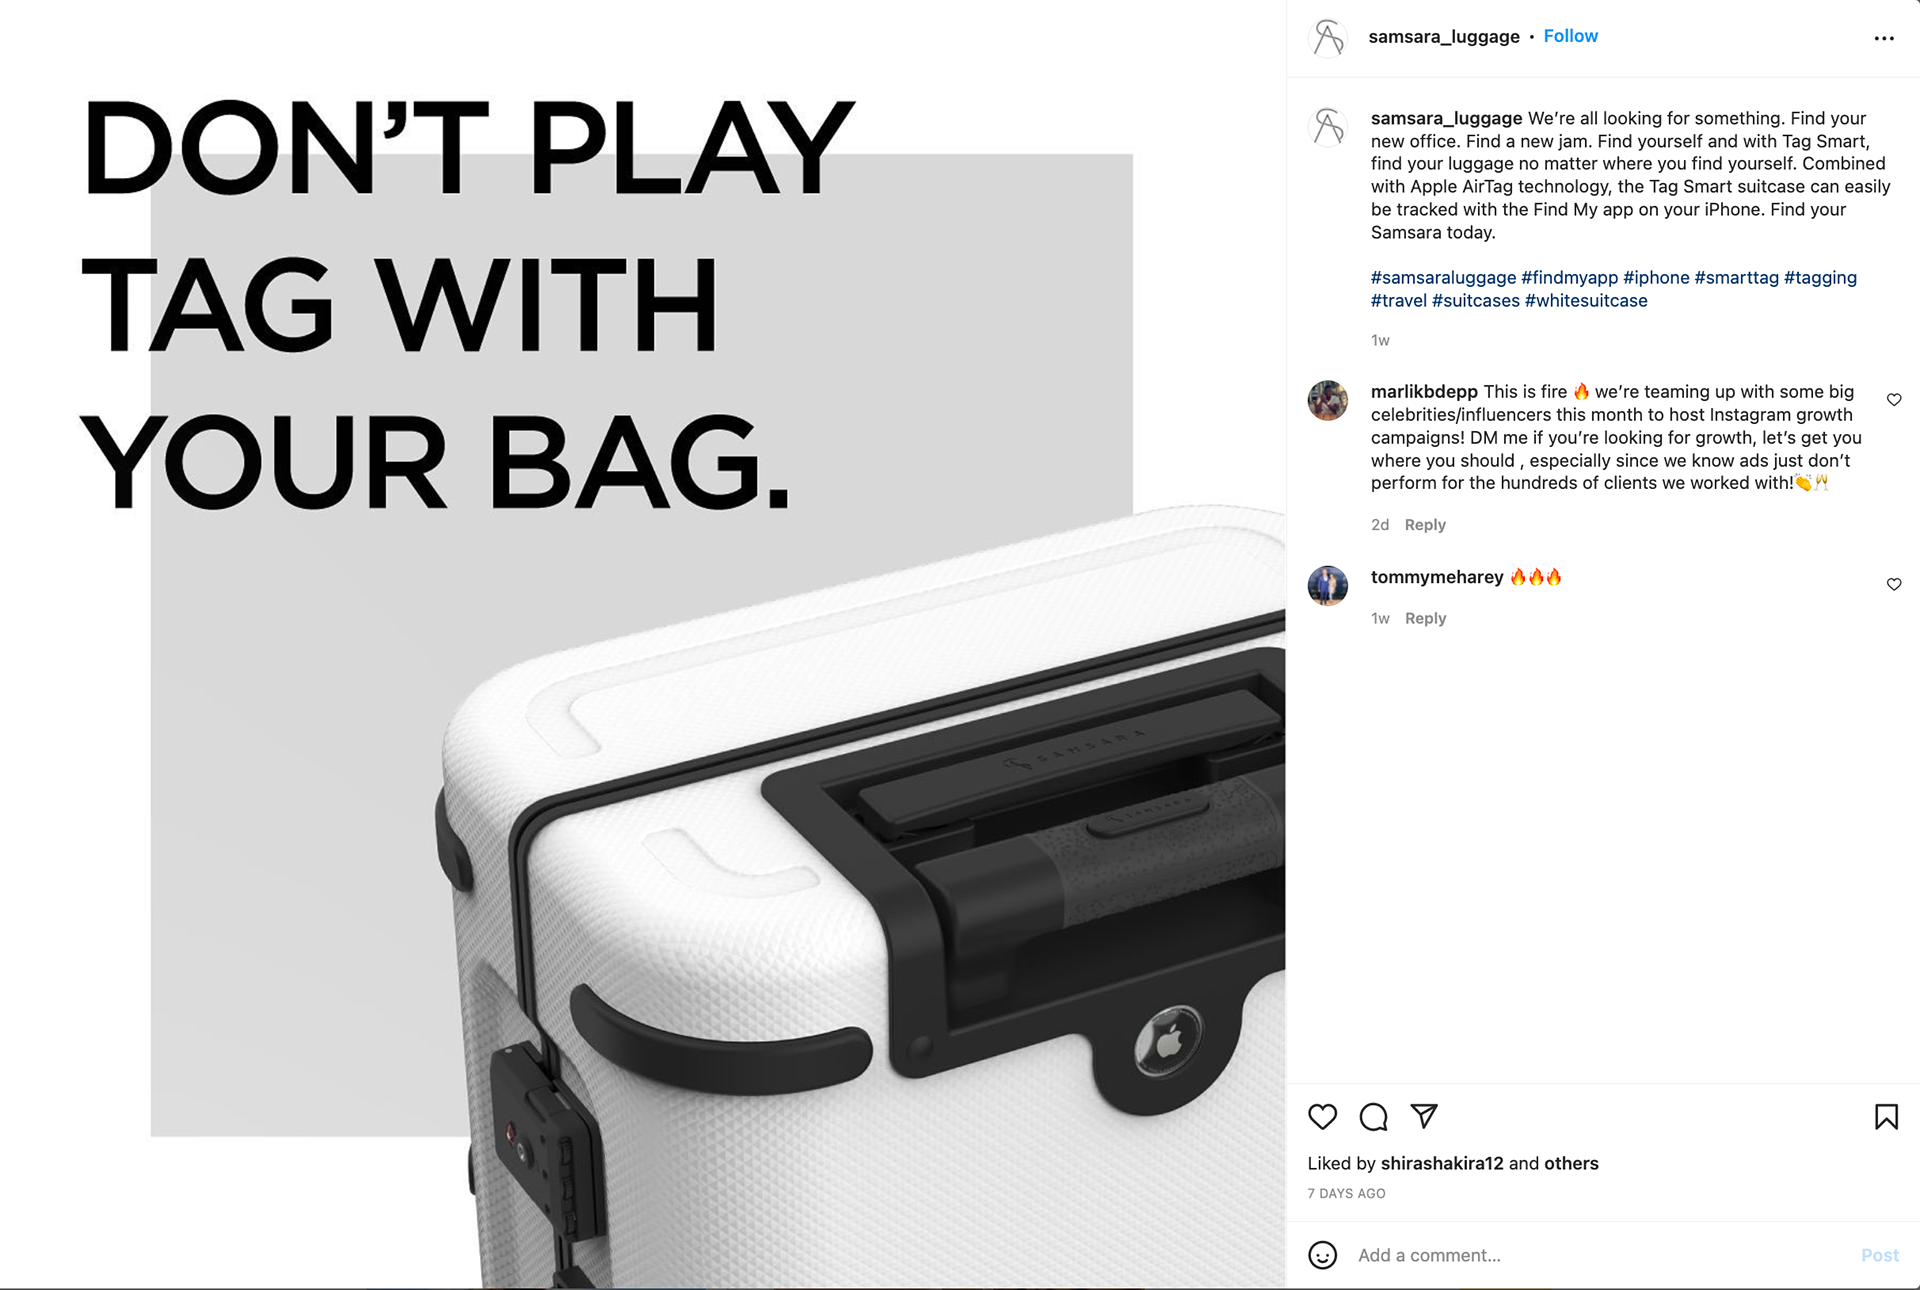The width and height of the screenshot is (1920, 1290).
Task: Click the Post comment button
Action: point(1880,1255)
